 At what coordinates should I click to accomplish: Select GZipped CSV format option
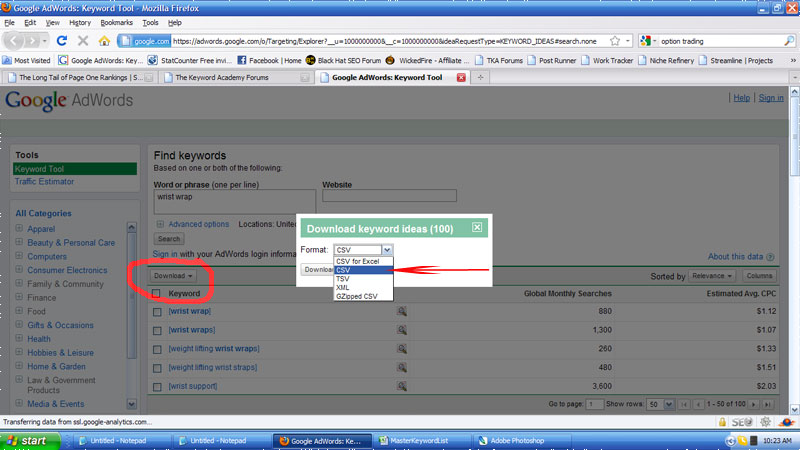coord(363,296)
